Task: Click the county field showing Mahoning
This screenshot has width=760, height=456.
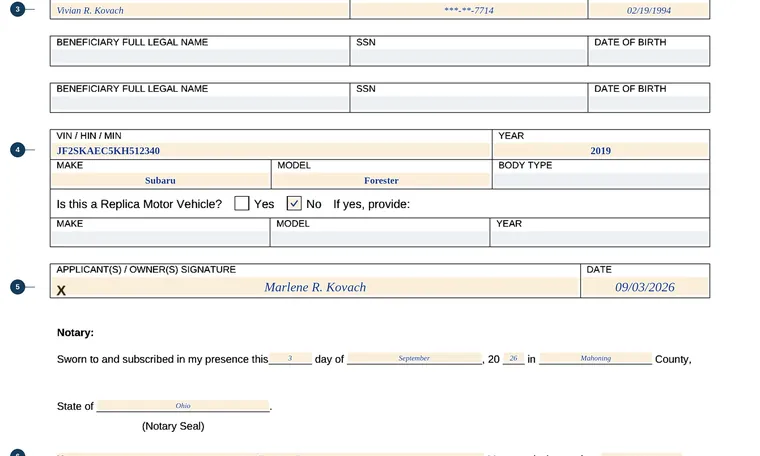Action: pyautogui.click(x=596, y=358)
